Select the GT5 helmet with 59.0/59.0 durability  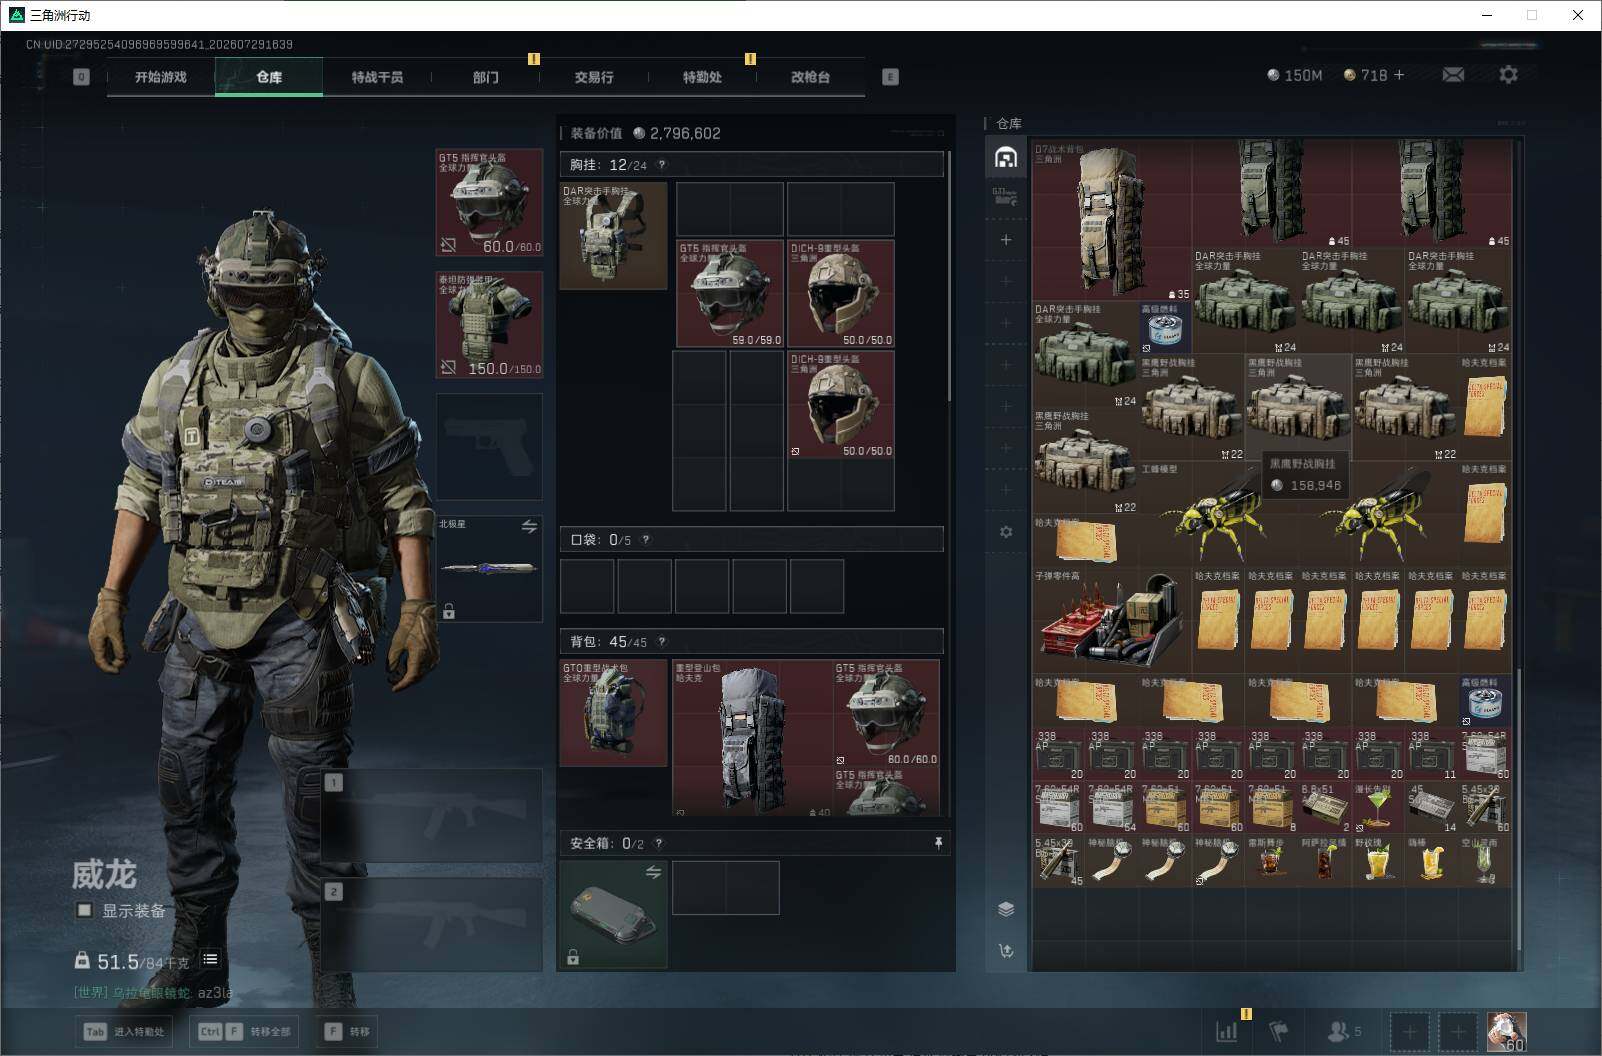click(730, 294)
